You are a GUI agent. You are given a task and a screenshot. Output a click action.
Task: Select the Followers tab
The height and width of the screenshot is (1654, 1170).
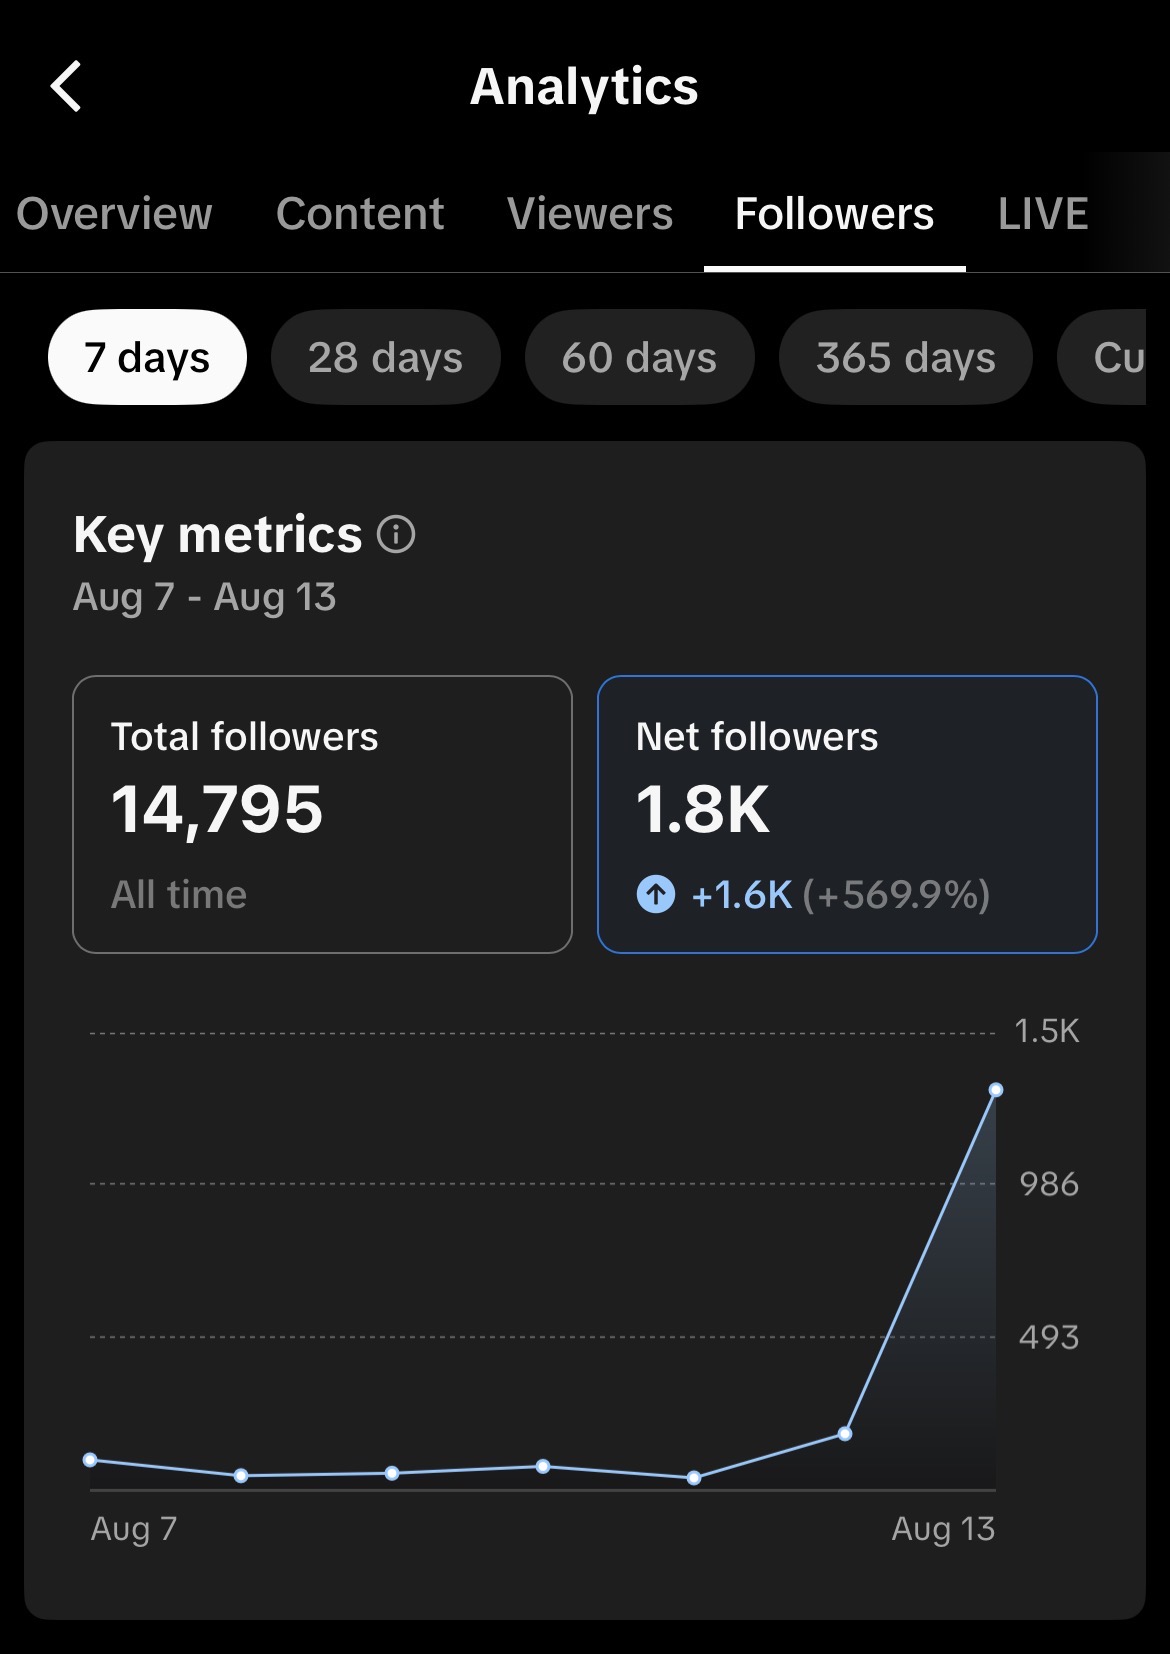[835, 213]
